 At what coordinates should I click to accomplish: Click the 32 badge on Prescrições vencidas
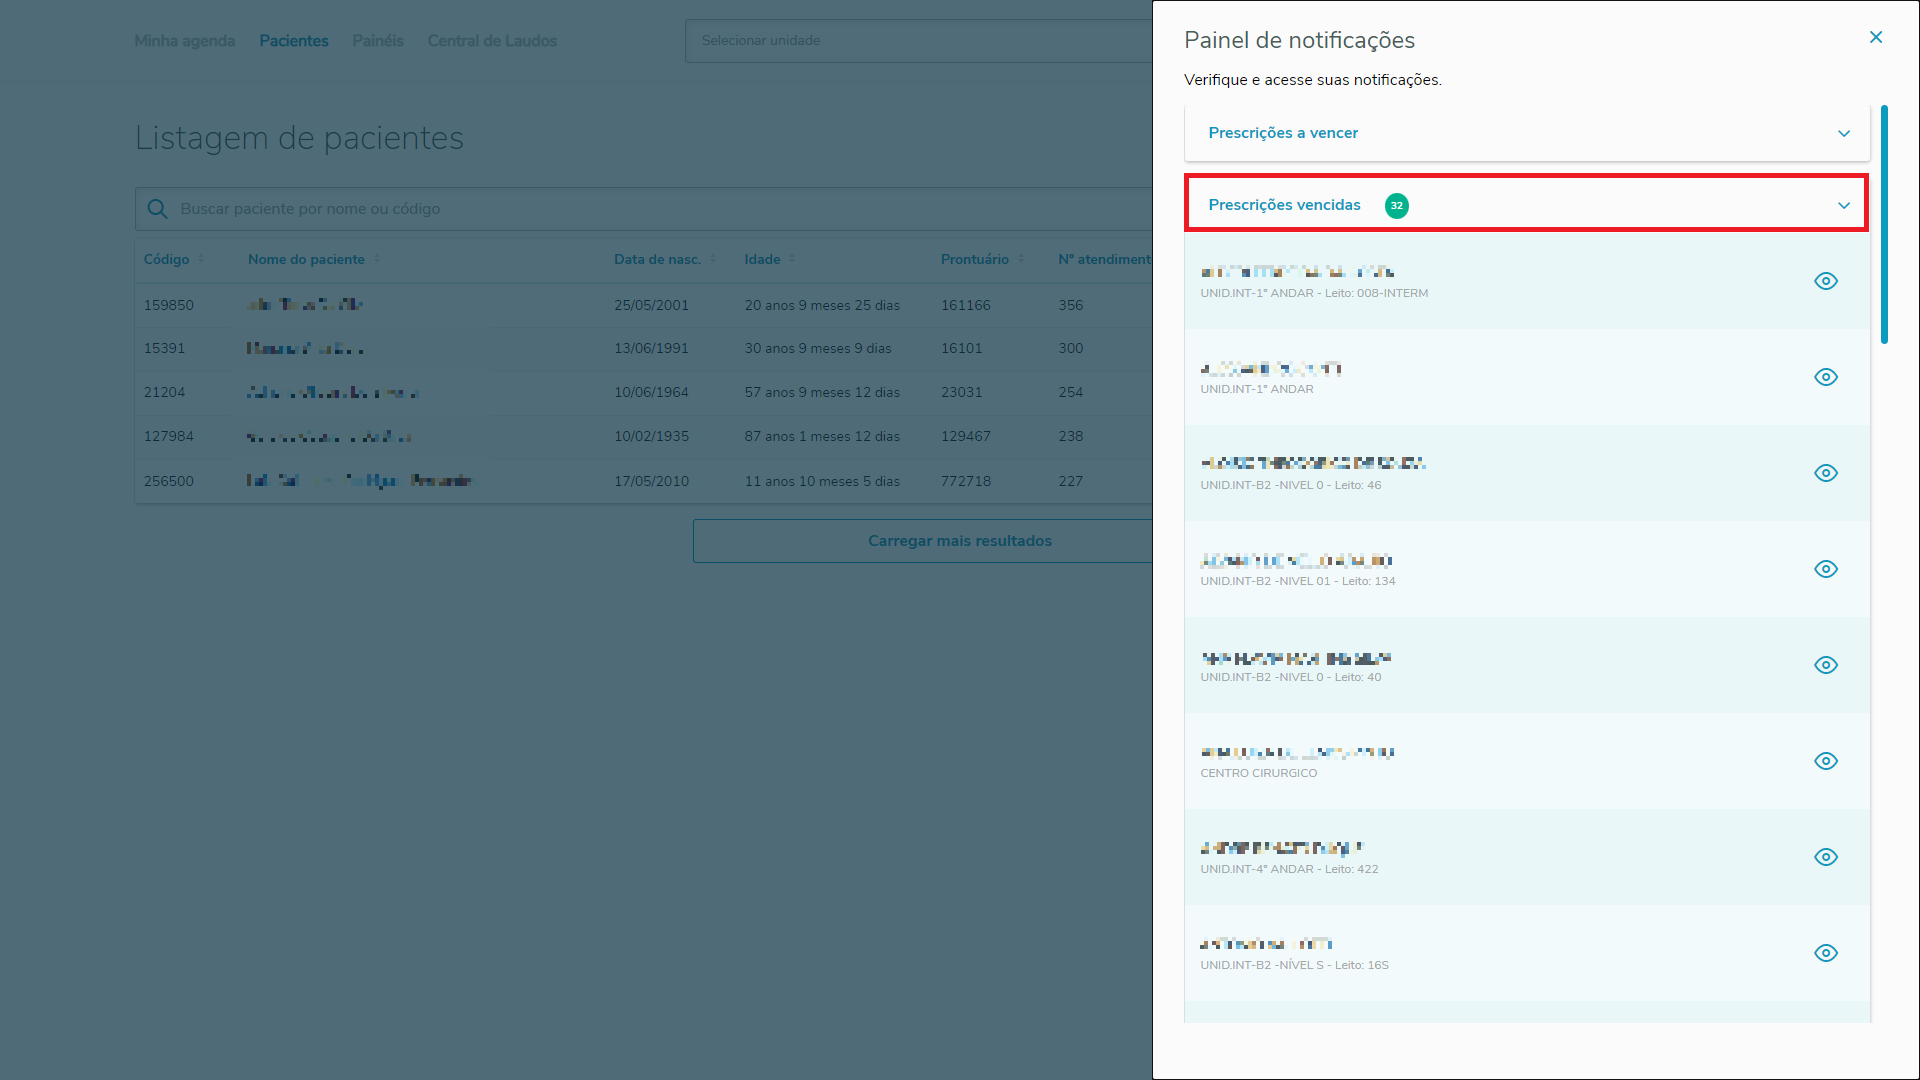coord(1396,206)
